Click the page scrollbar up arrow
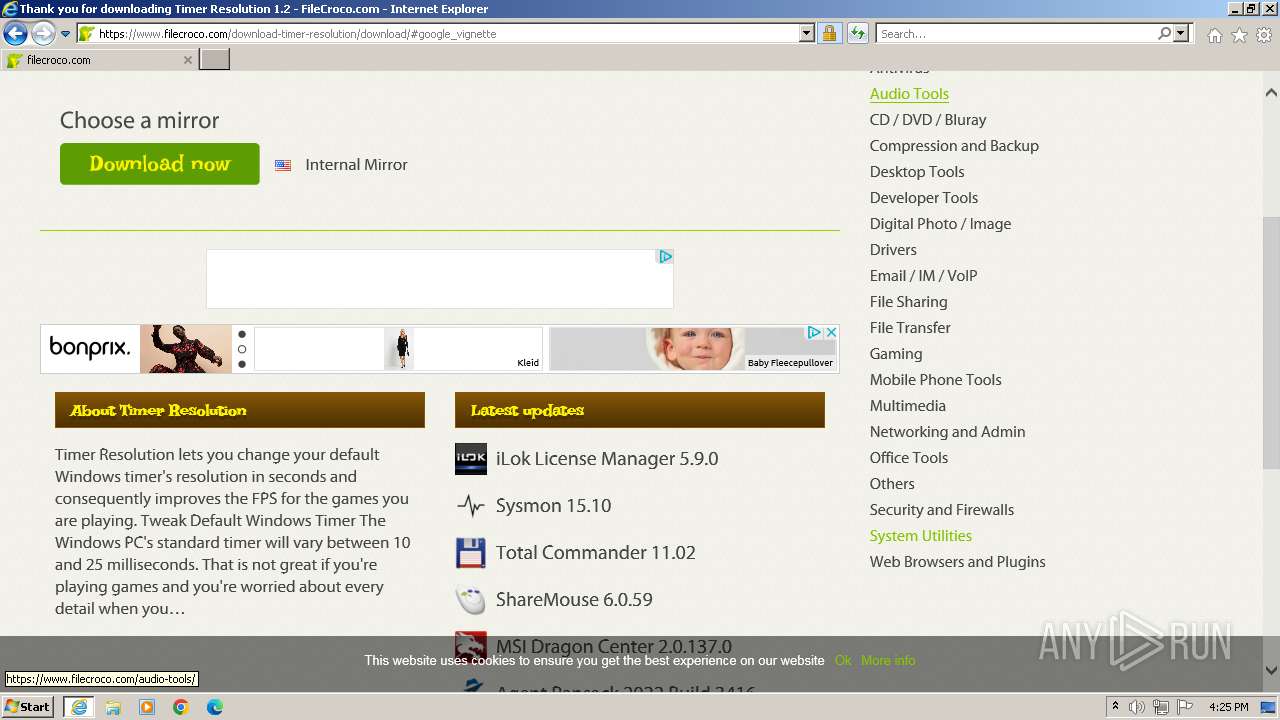Image resolution: width=1280 pixels, height=720 pixels. [x=1271, y=93]
